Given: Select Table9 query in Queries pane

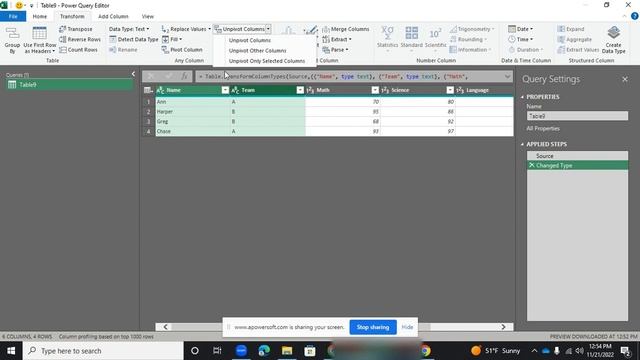Looking at the screenshot, I should pyautogui.click(x=69, y=85).
